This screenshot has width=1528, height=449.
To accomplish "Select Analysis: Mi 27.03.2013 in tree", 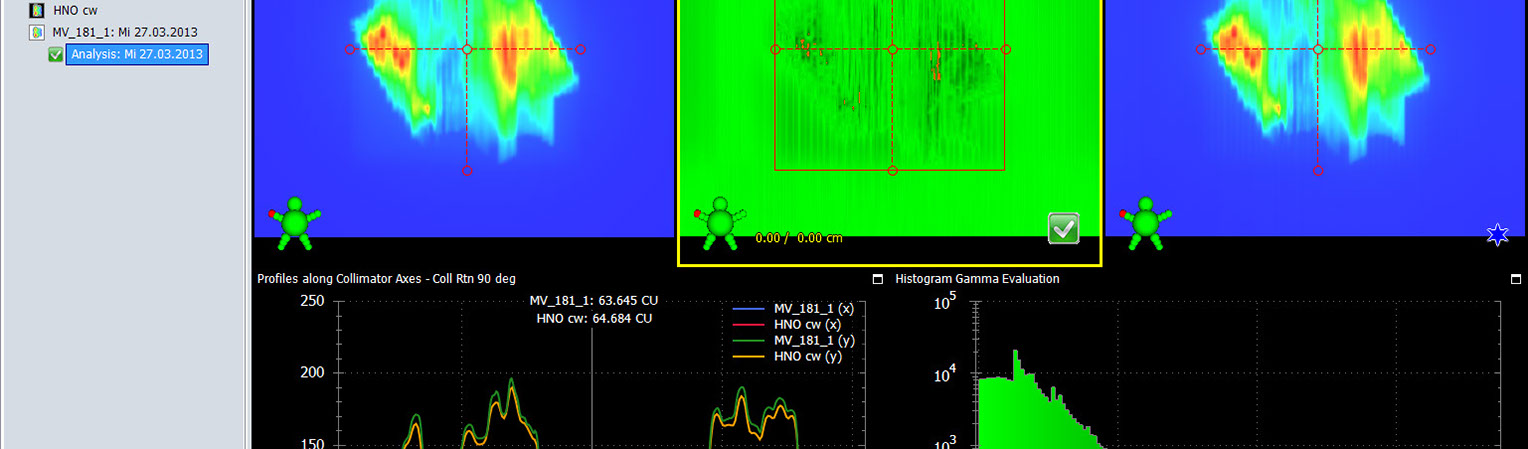I will [137, 54].
